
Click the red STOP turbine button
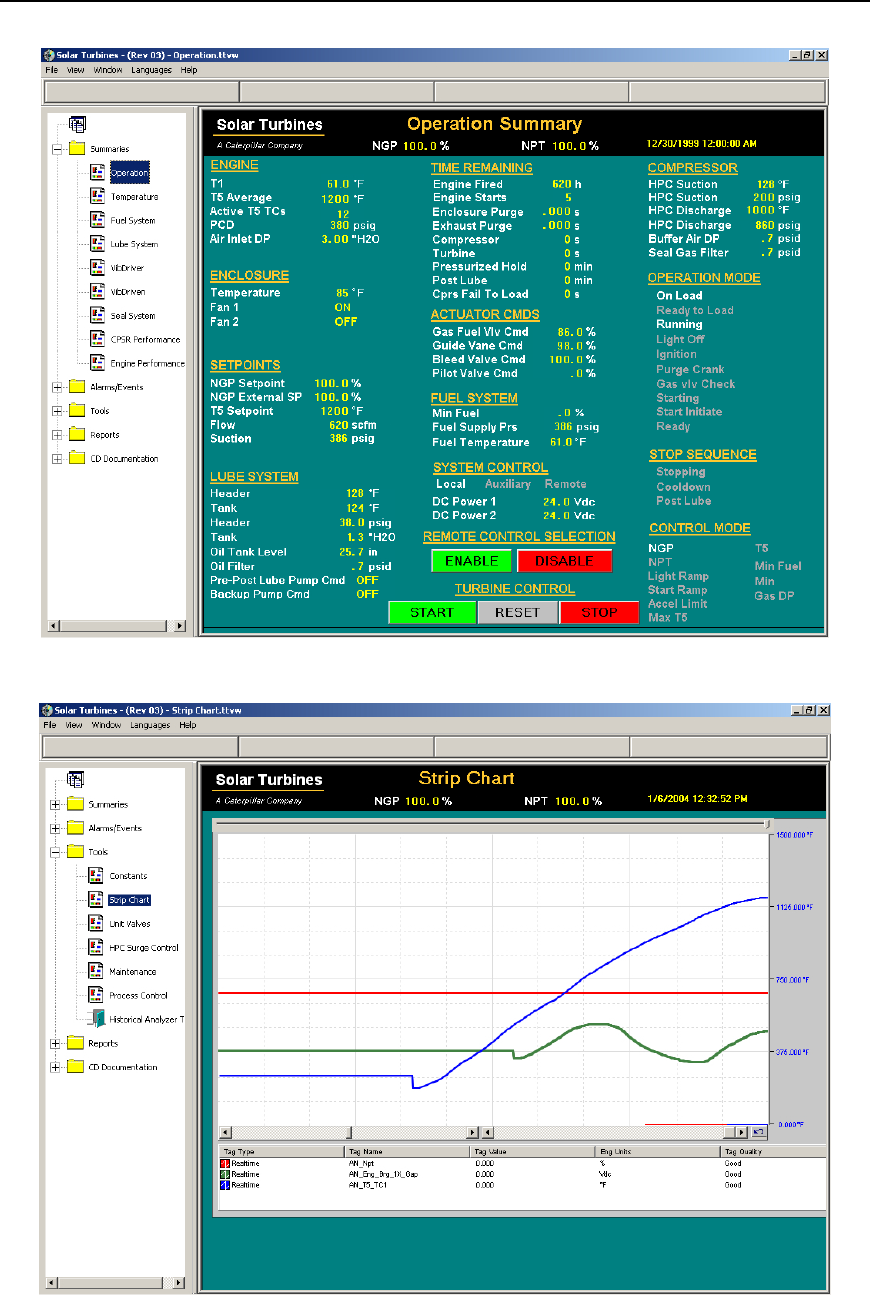click(x=599, y=613)
